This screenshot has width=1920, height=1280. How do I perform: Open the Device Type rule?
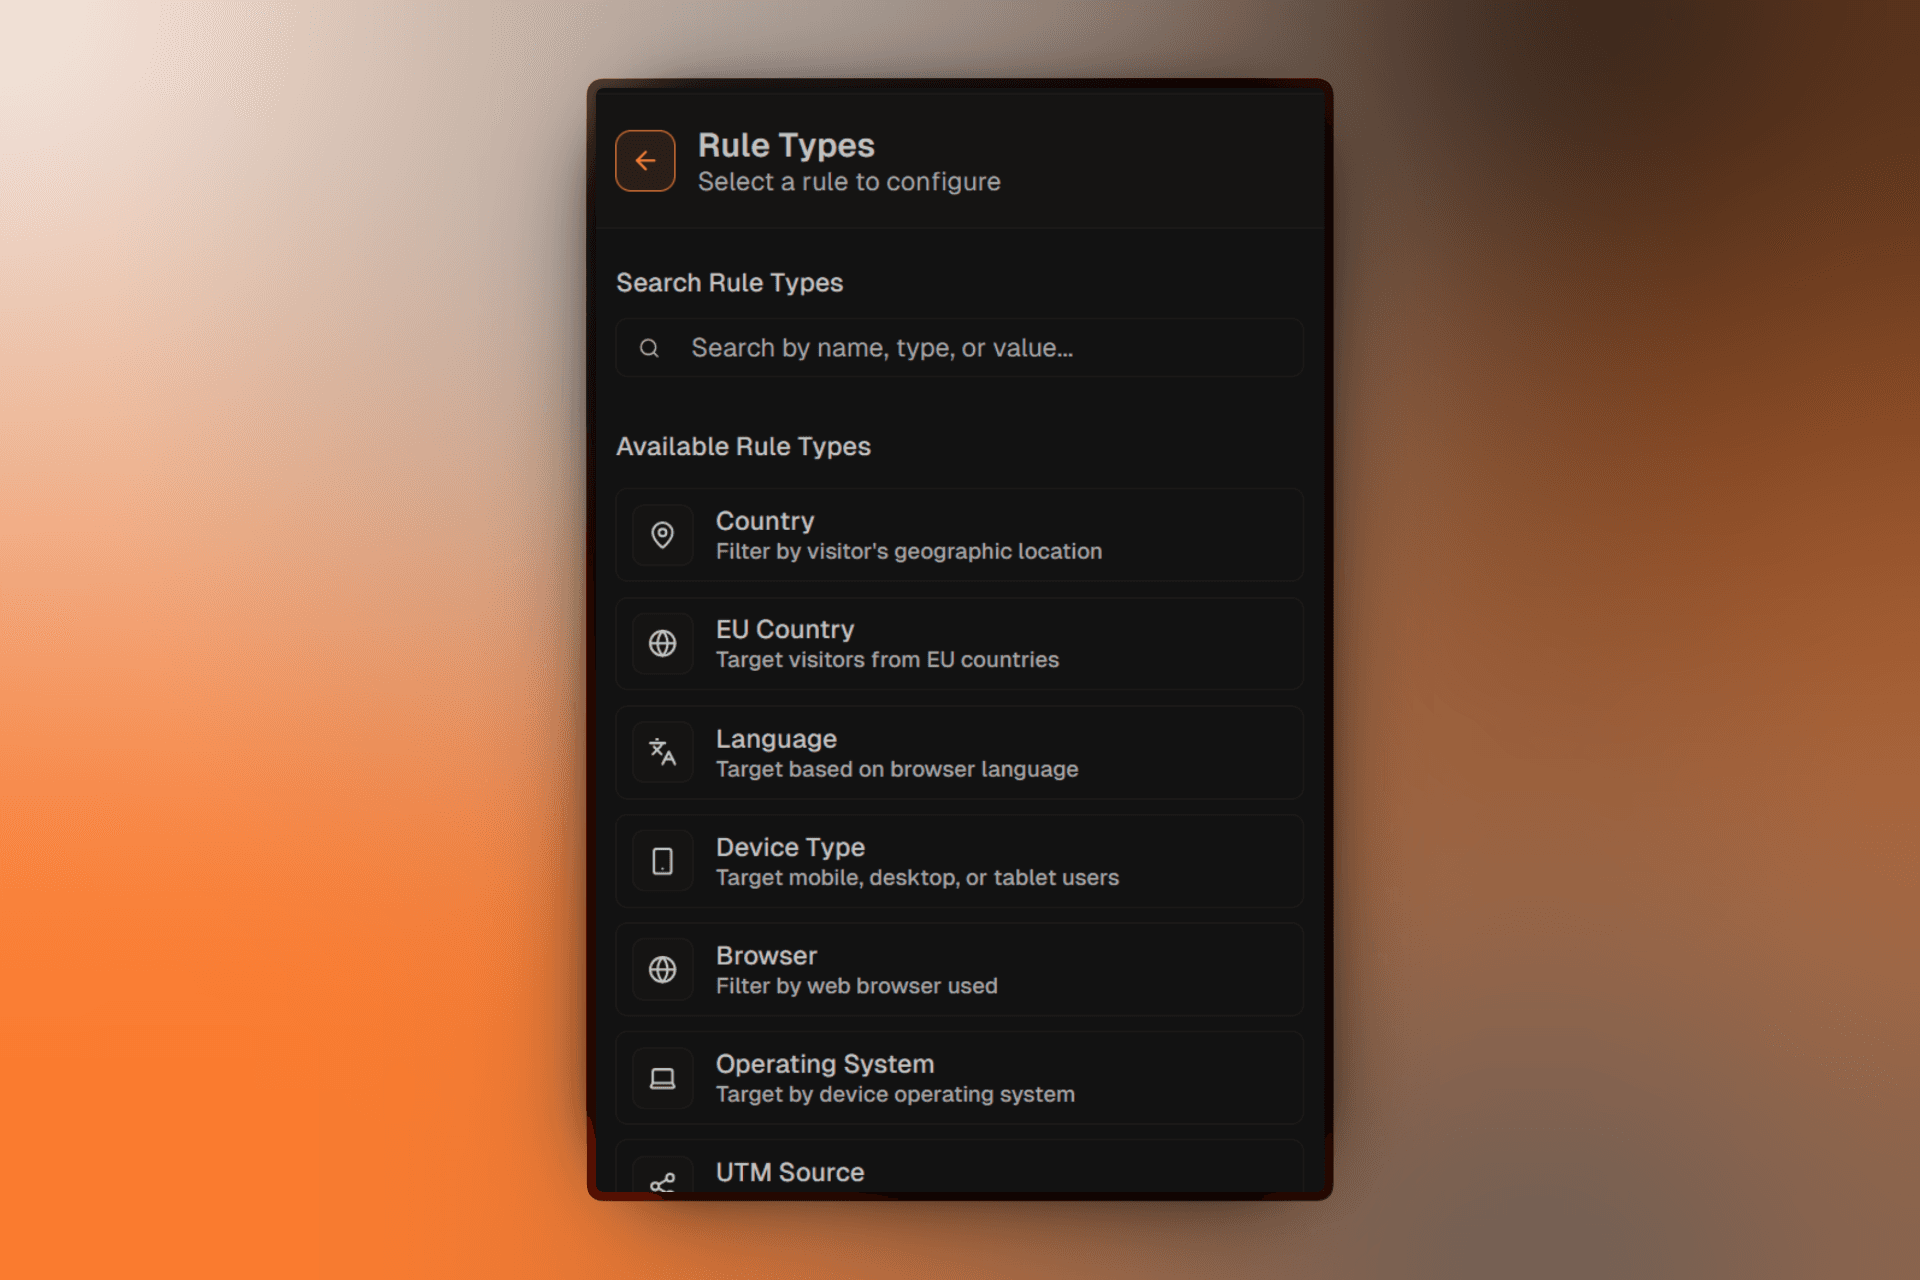click(x=959, y=861)
